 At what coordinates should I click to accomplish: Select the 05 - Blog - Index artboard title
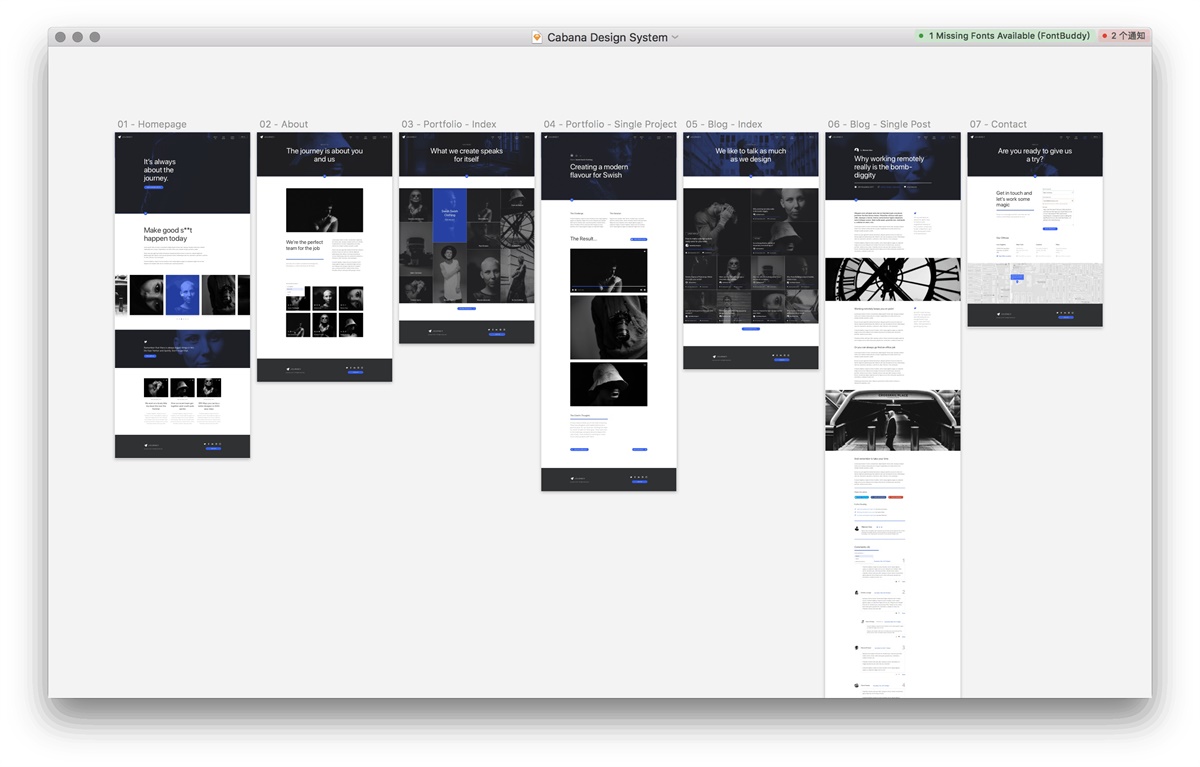click(724, 124)
